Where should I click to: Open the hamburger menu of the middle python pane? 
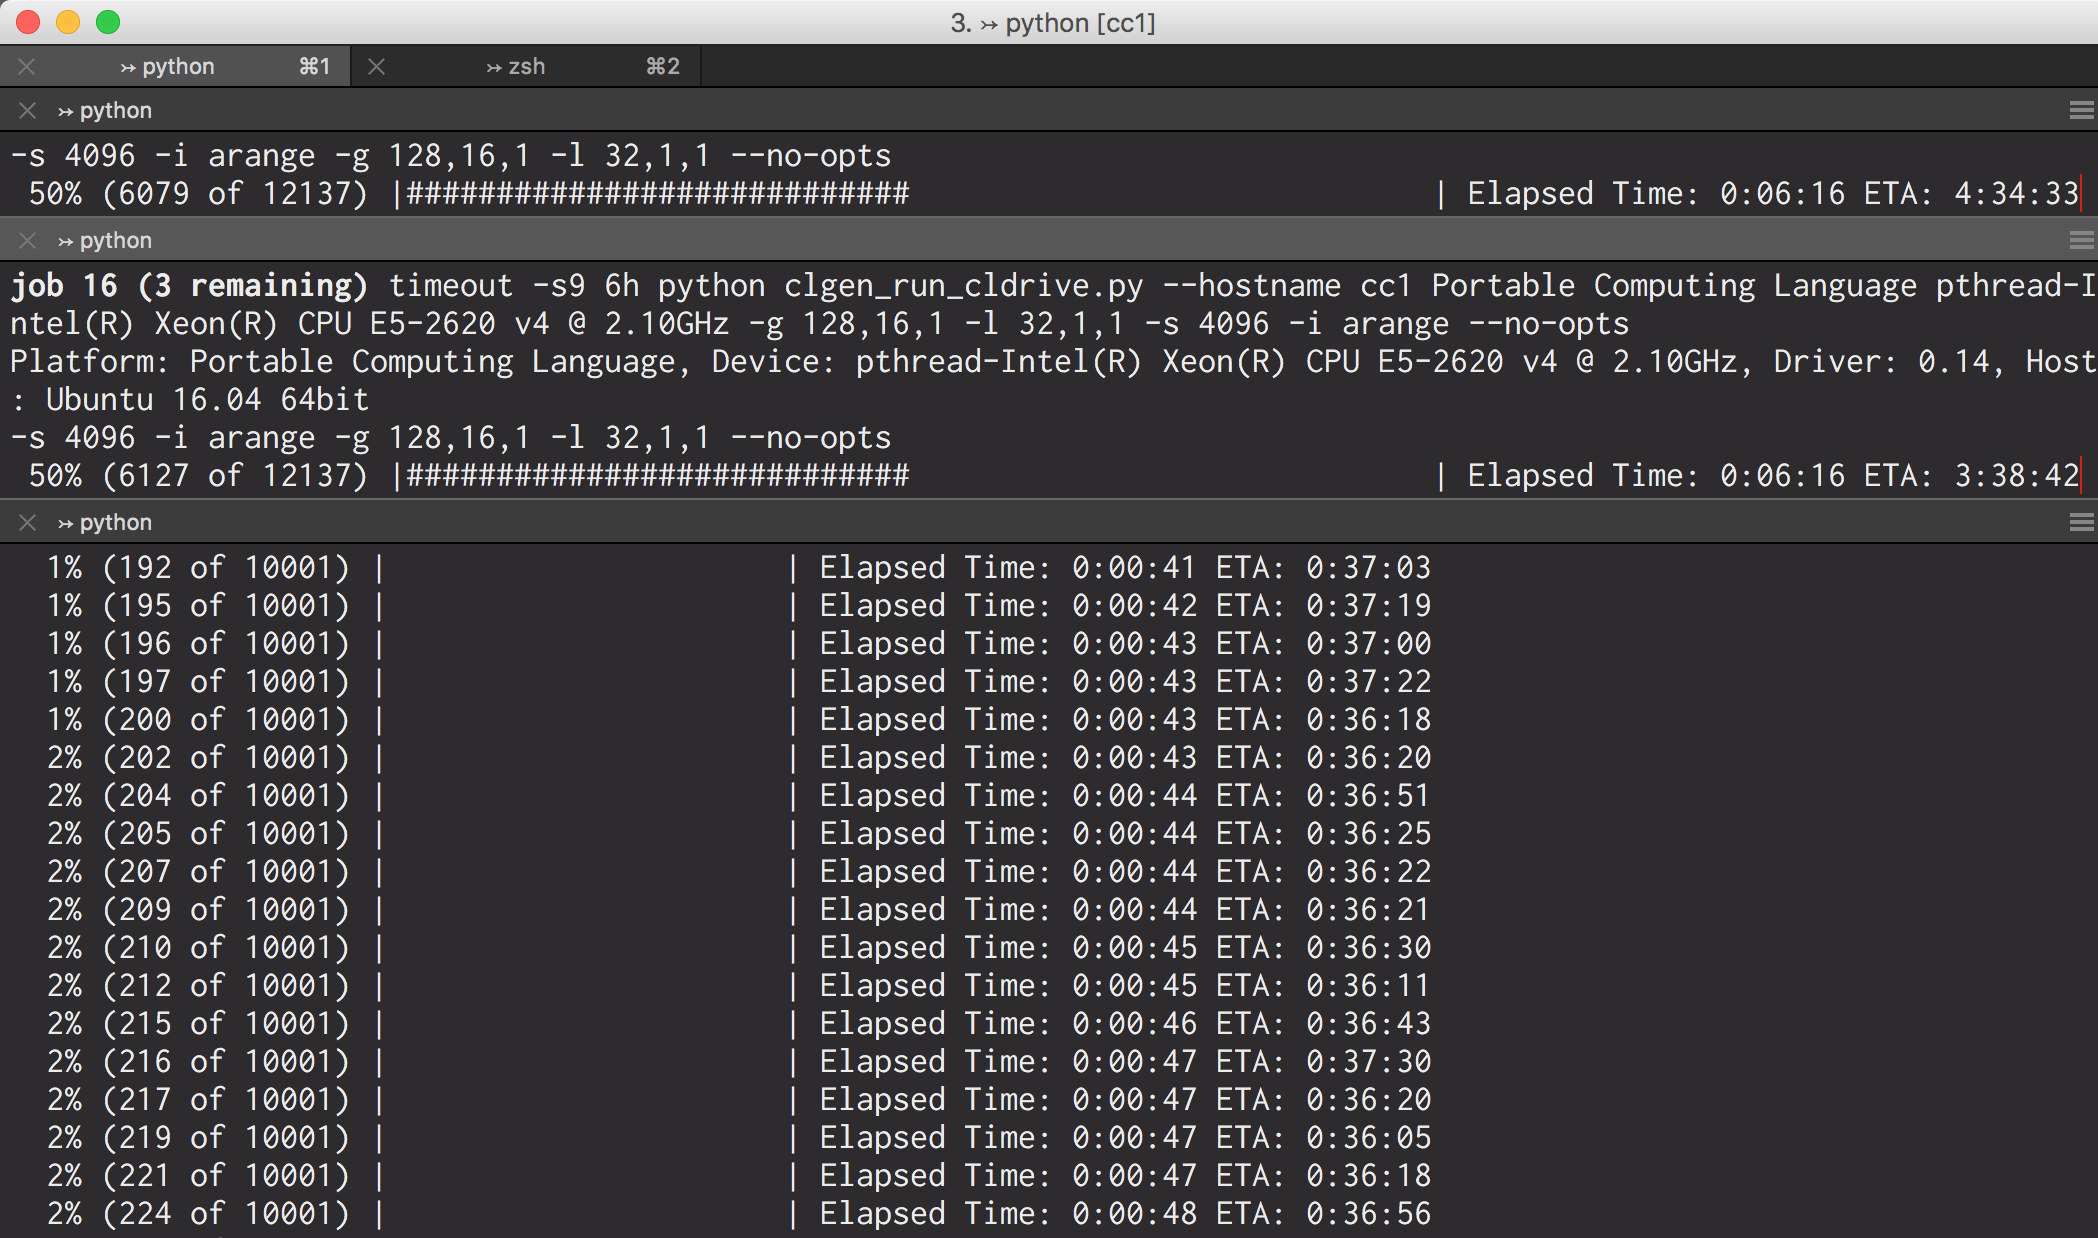tap(2080, 240)
